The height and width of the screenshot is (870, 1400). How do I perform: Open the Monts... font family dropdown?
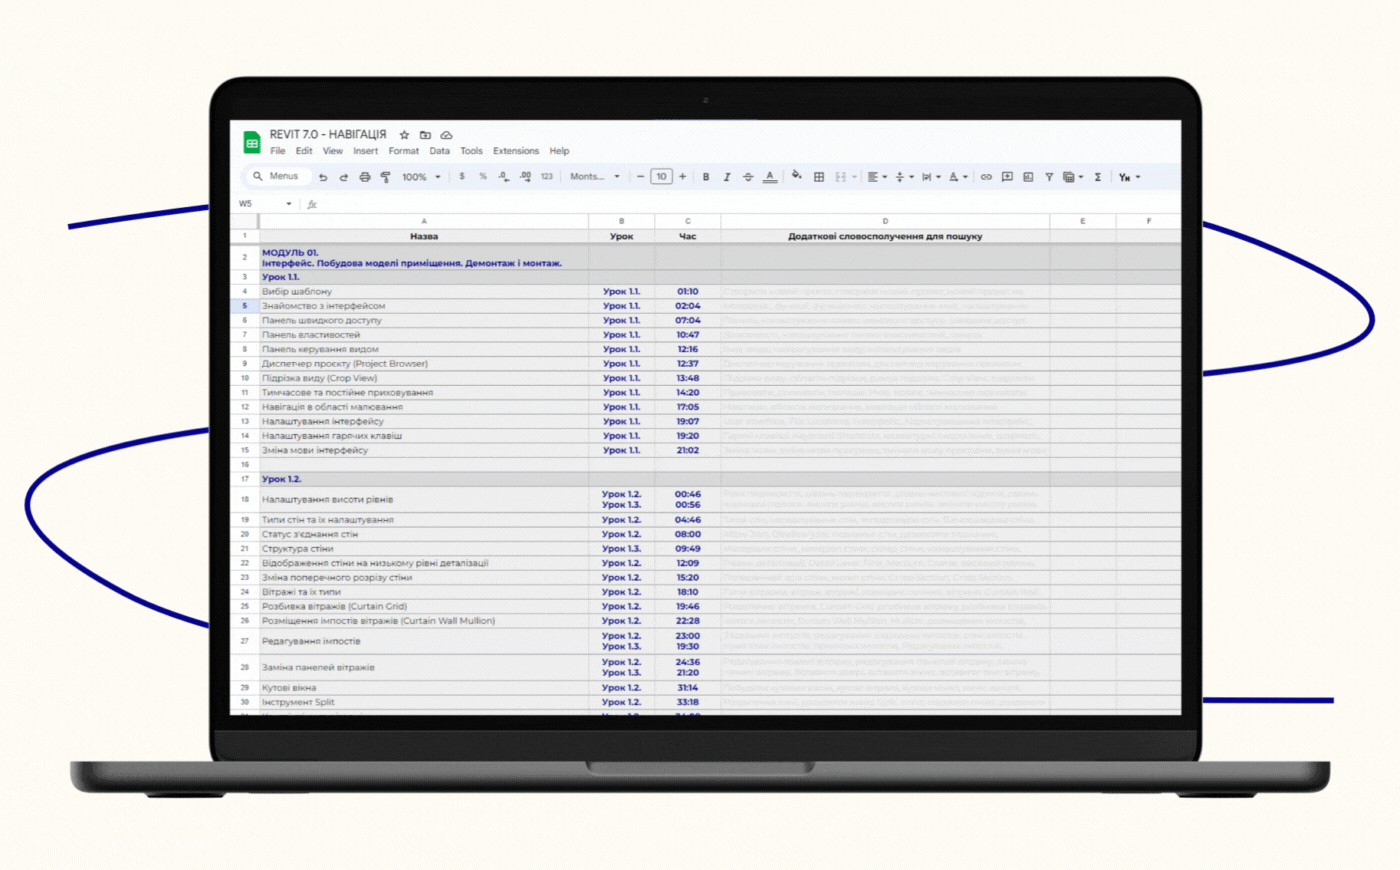click(x=595, y=177)
